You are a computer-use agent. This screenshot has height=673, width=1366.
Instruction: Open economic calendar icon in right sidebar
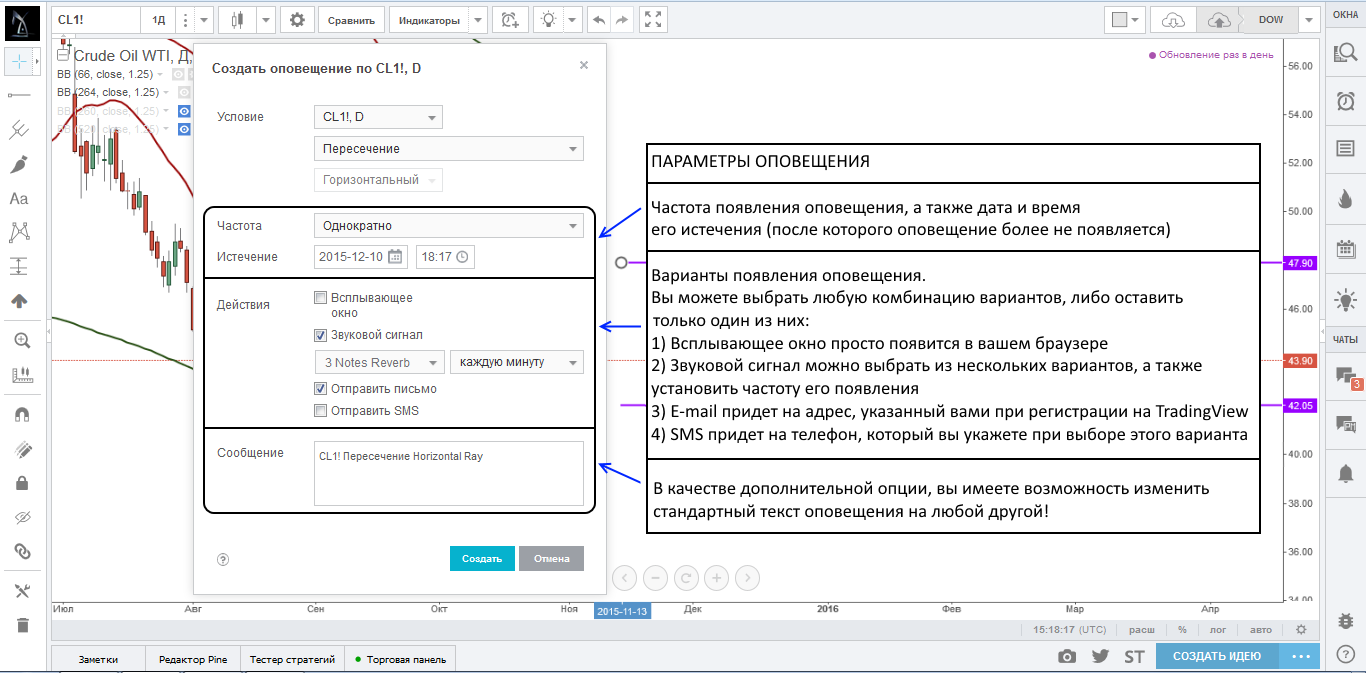[1345, 248]
